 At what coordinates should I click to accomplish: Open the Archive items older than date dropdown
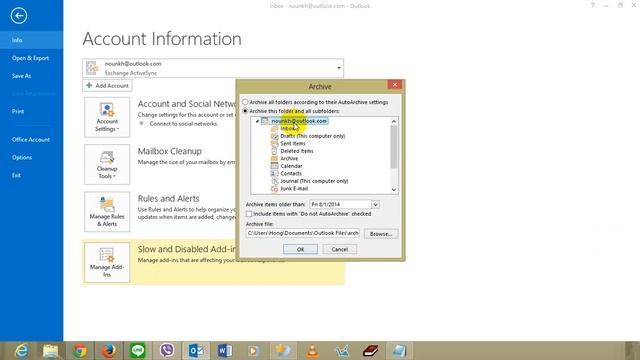tap(375, 204)
